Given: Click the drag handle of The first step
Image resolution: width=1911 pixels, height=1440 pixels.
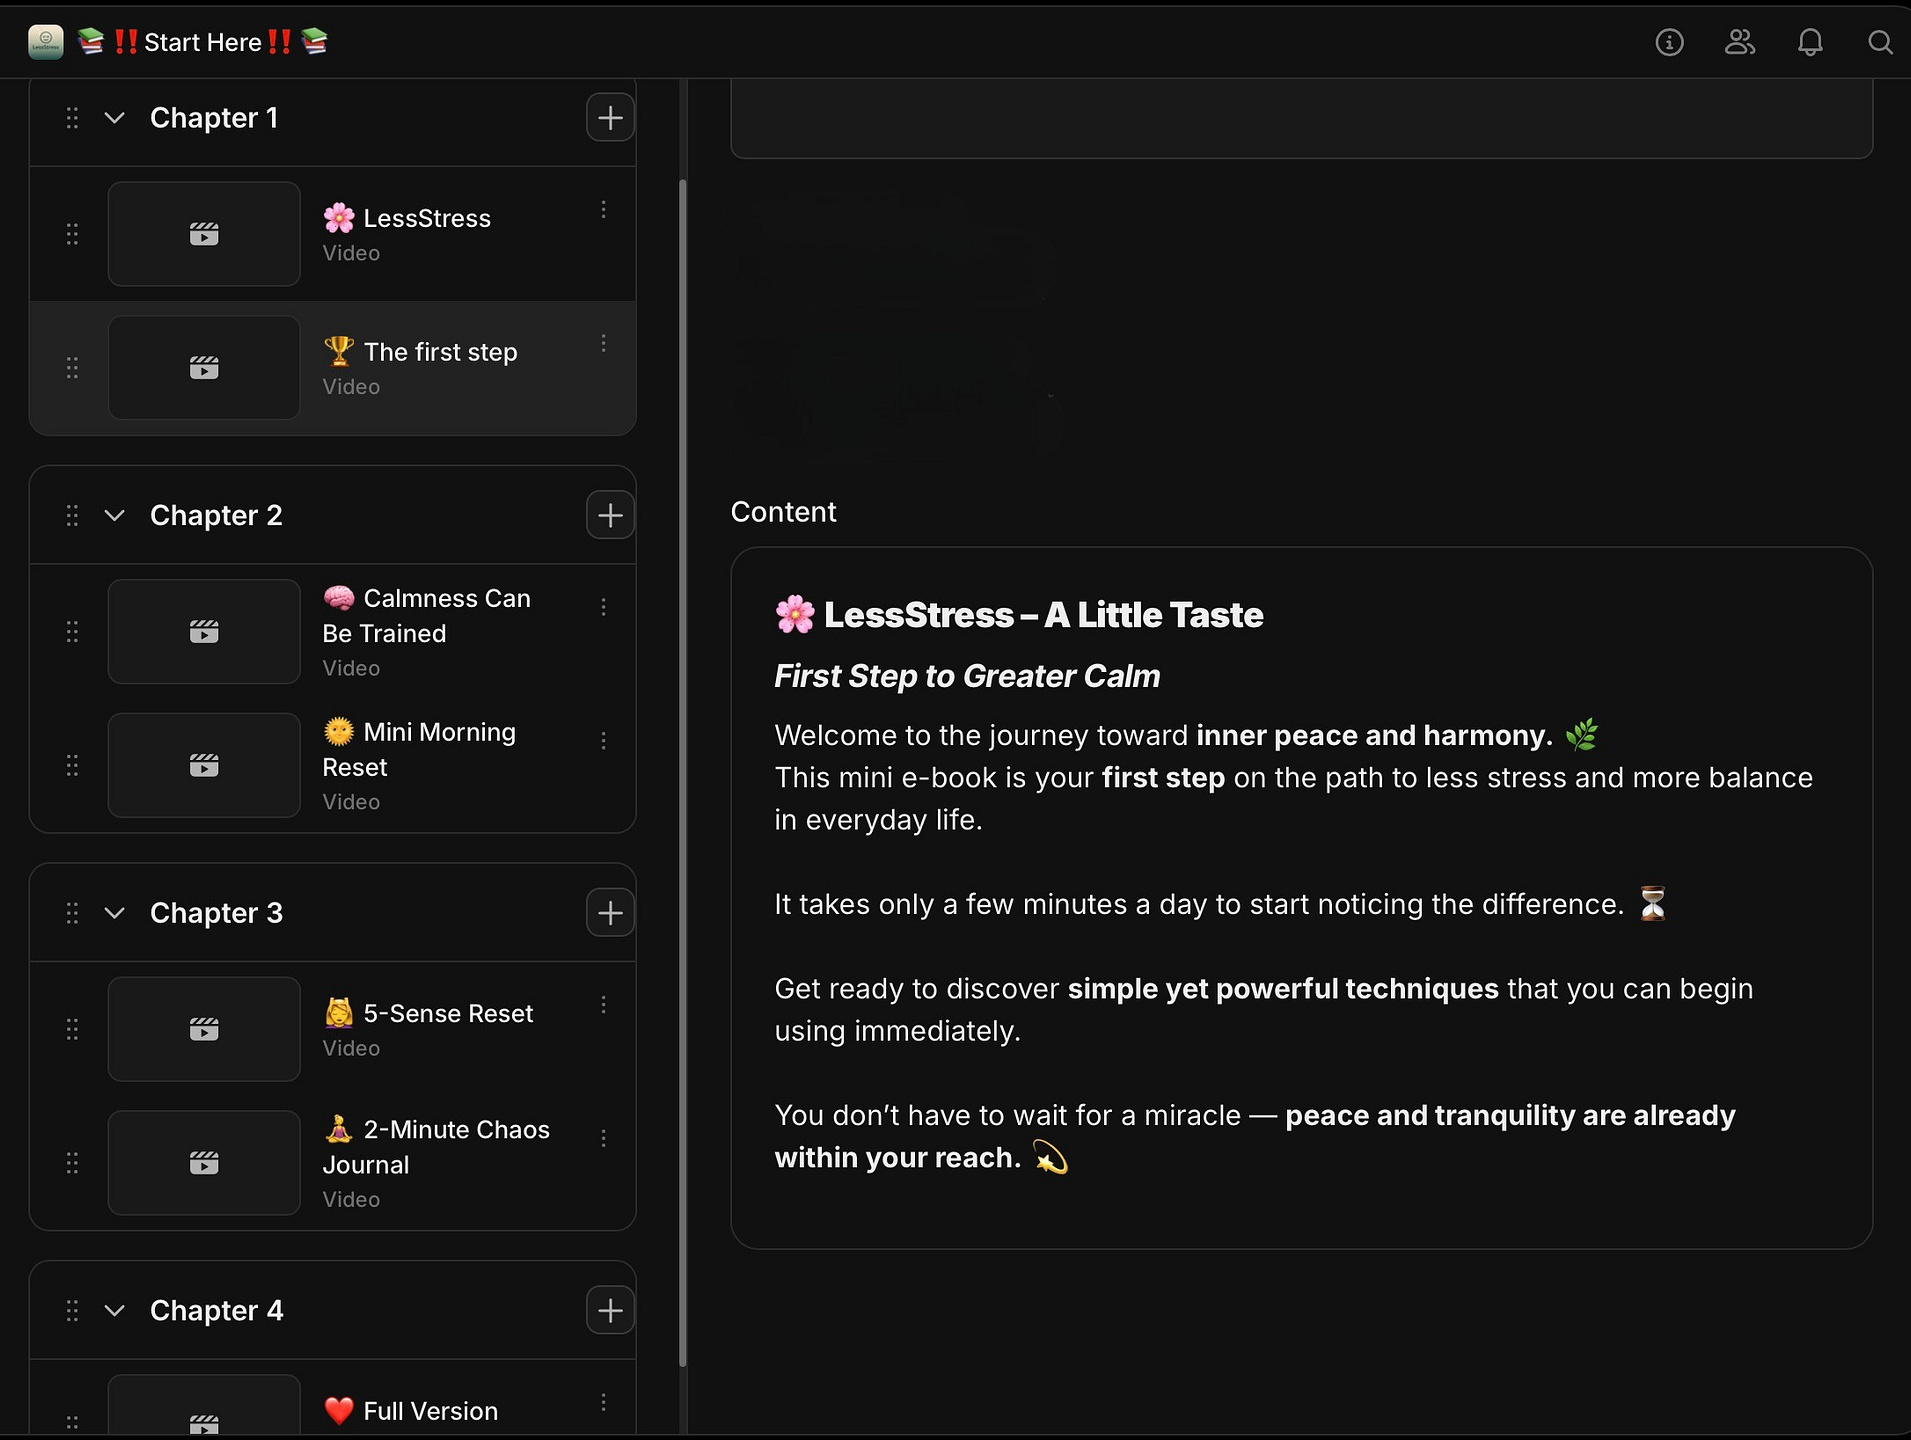Looking at the screenshot, I should point(72,368).
